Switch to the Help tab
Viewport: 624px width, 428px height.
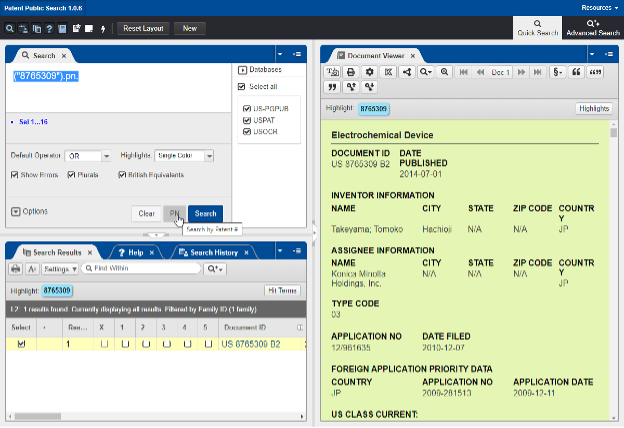coord(136,252)
